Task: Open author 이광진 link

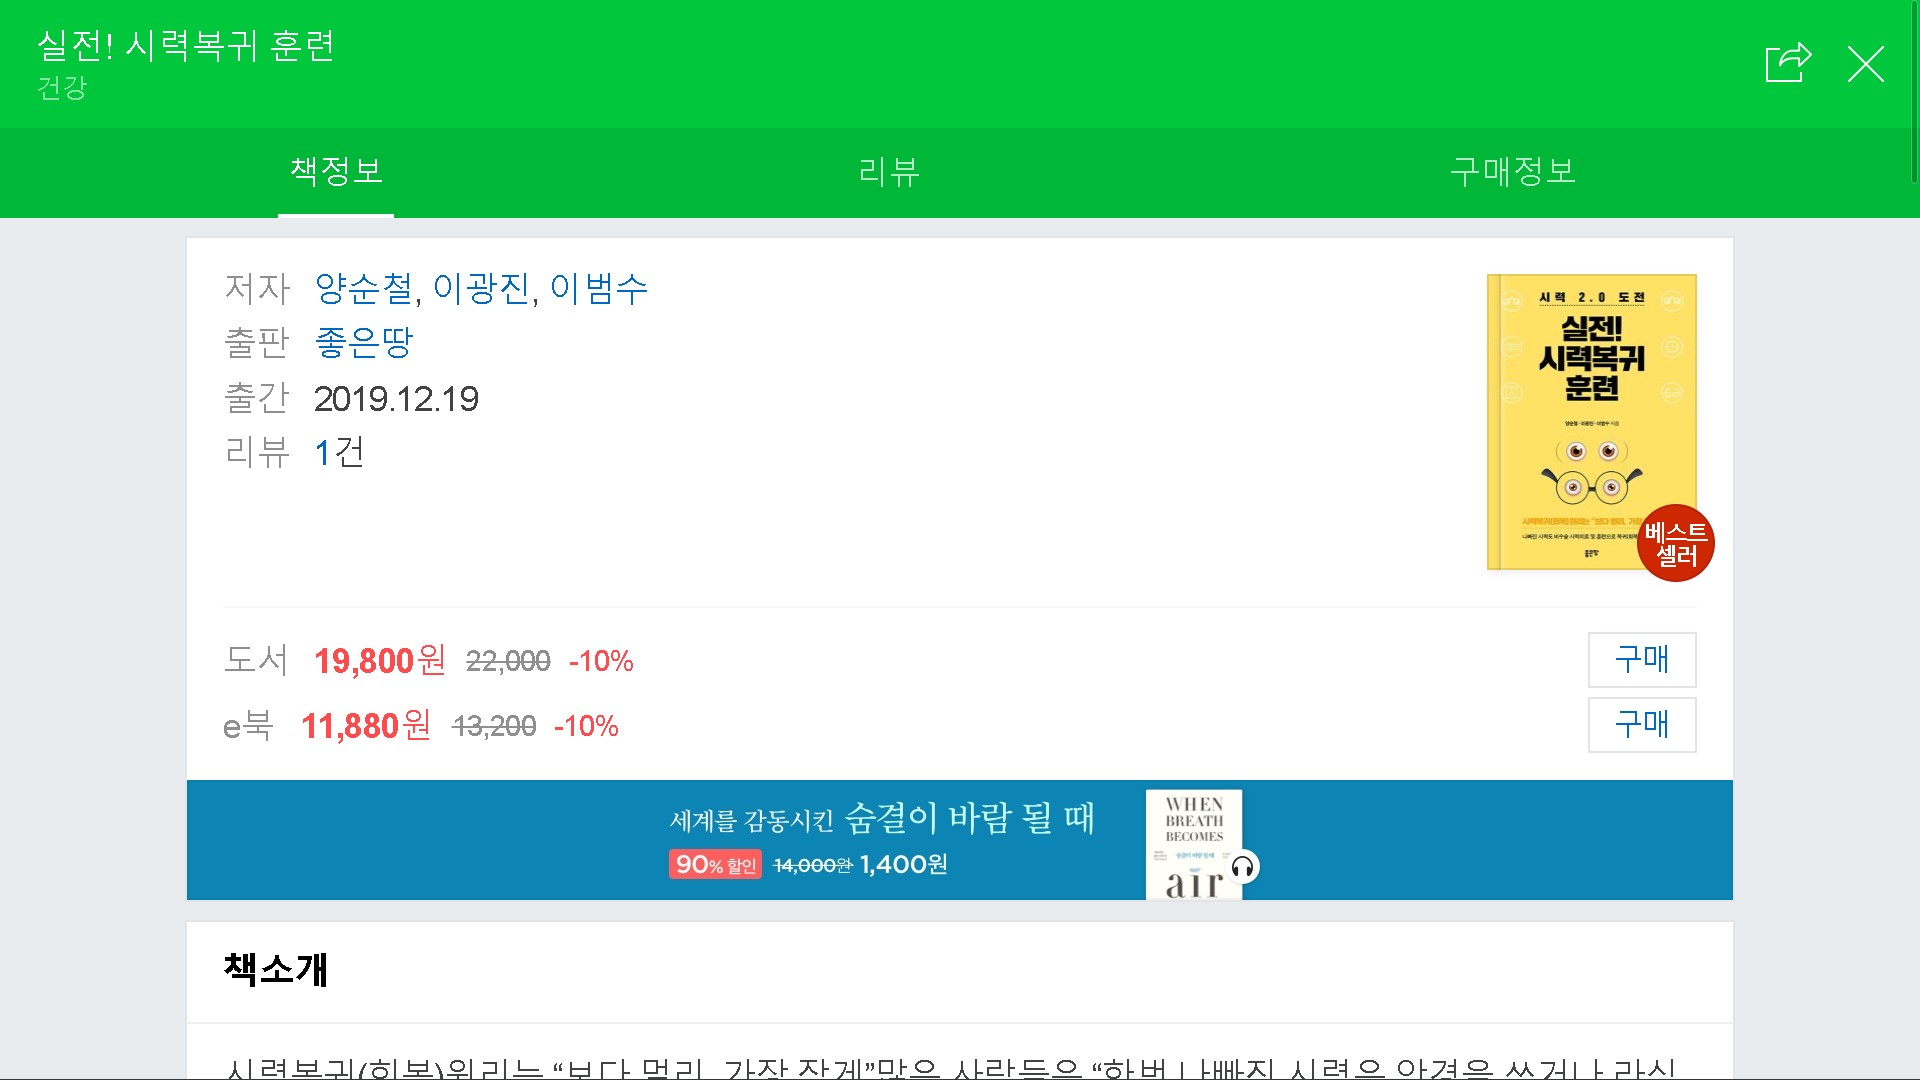Action: click(481, 289)
